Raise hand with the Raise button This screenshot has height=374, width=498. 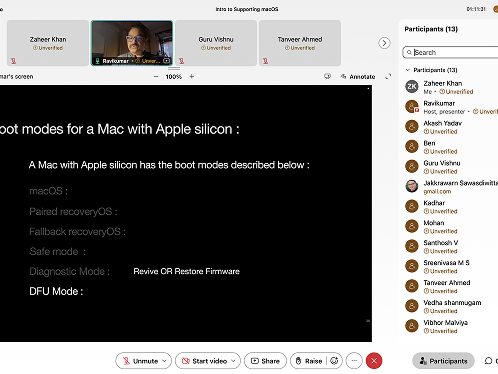310,361
